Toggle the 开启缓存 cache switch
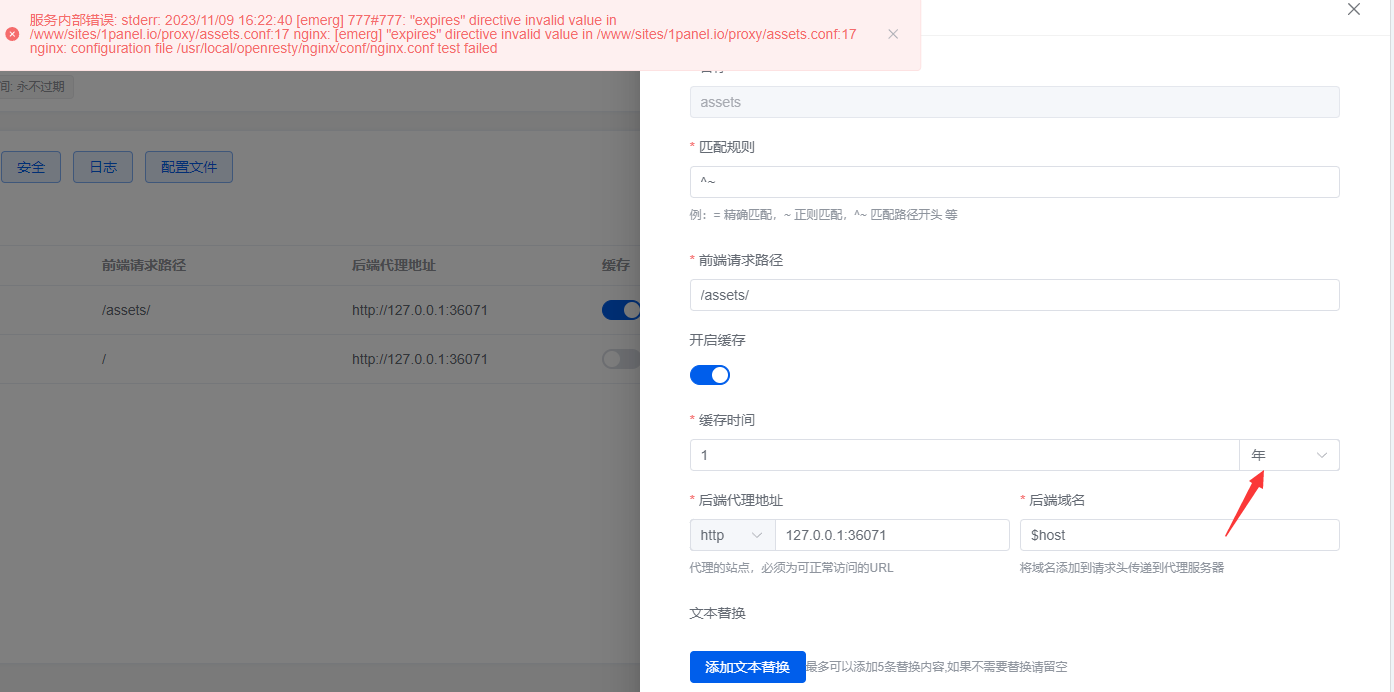This screenshot has width=1394, height=692. click(710, 374)
